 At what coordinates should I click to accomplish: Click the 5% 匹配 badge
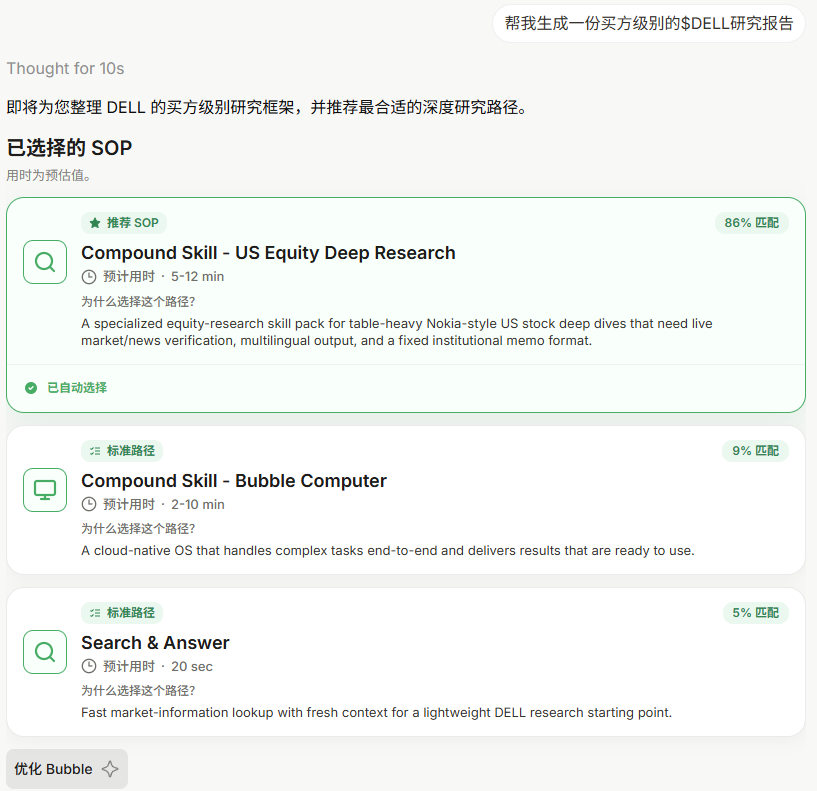point(755,613)
